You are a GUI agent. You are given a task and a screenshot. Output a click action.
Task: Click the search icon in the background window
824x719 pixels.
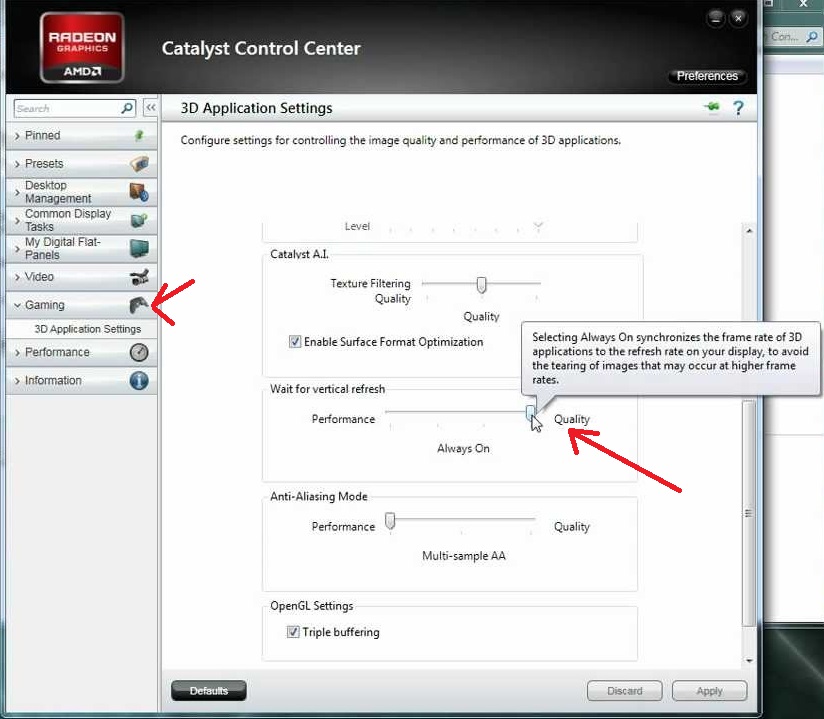point(812,37)
